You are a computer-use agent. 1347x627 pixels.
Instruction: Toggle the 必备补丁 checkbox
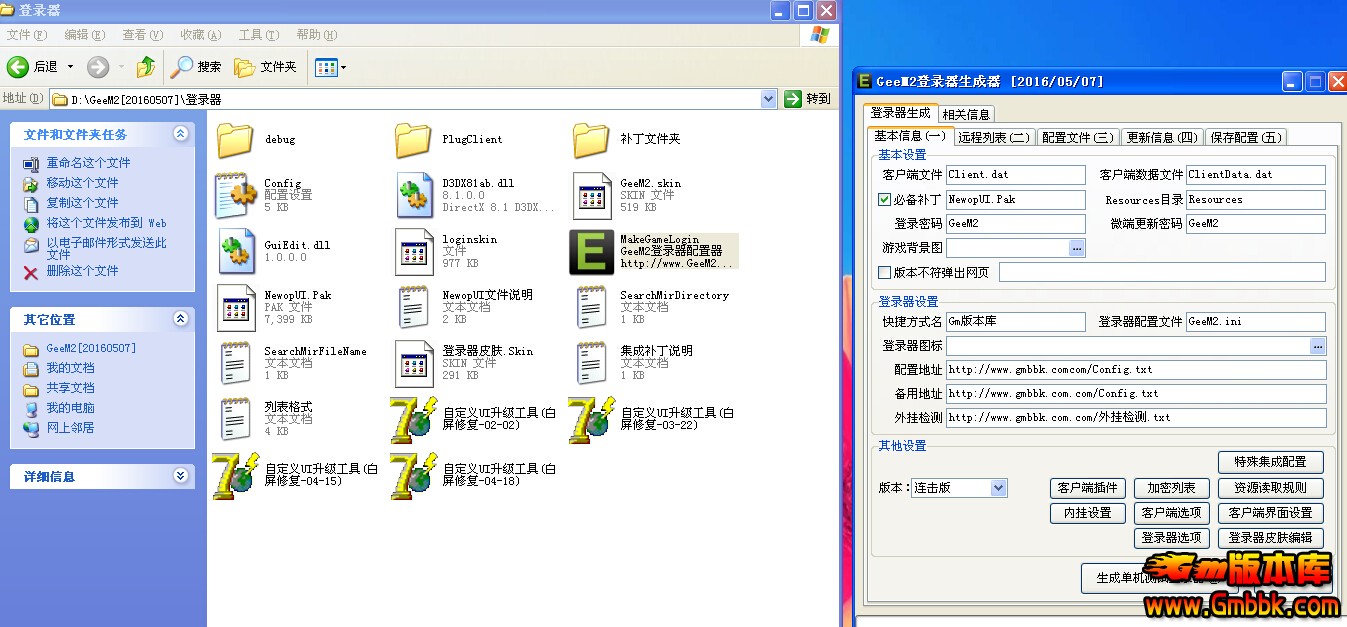pos(884,200)
